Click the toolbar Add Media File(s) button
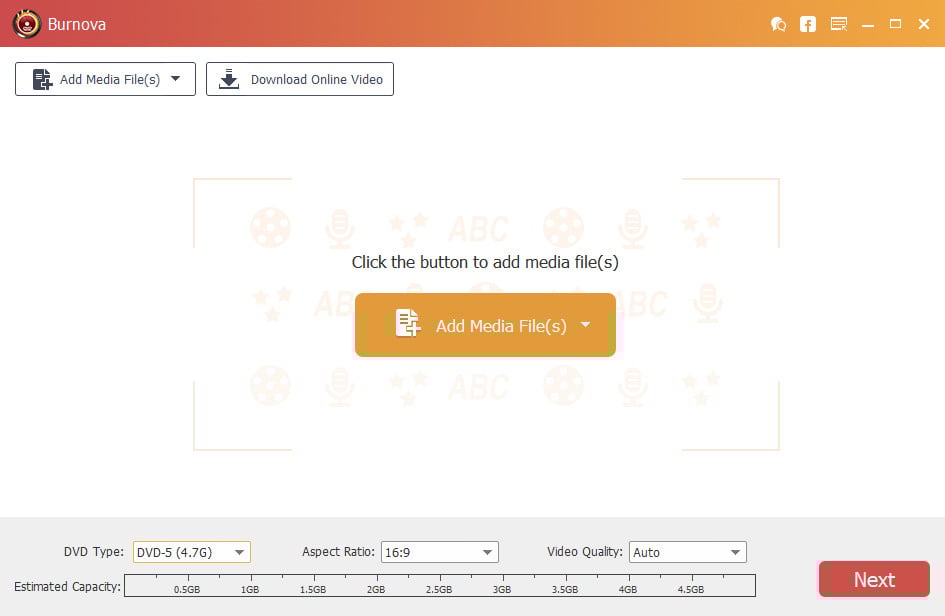The height and width of the screenshot is (616, 945). (x=105, y=78)
